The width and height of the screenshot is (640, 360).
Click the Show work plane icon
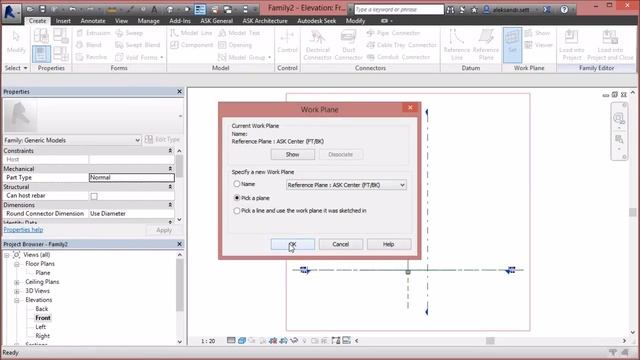click(537, 33)
